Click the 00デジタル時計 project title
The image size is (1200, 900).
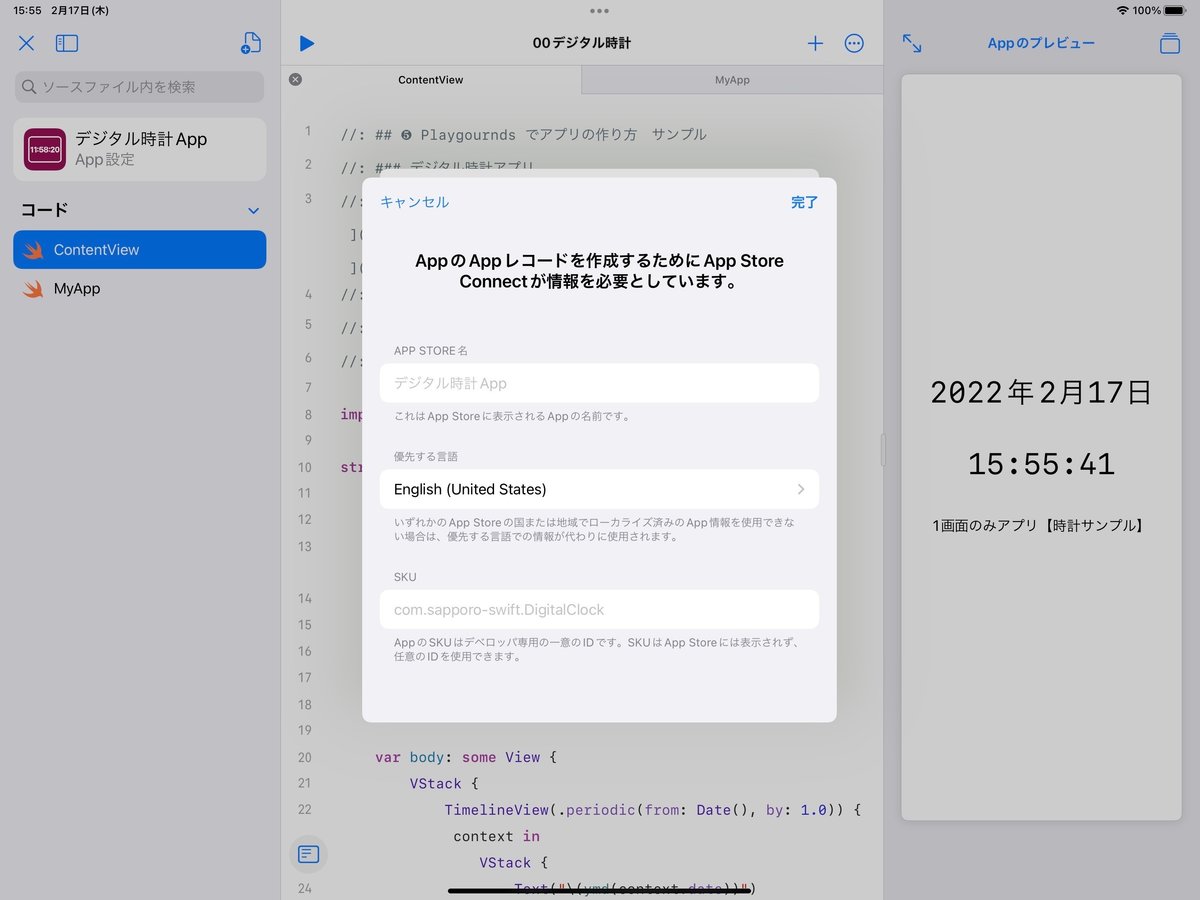[582, 43]
